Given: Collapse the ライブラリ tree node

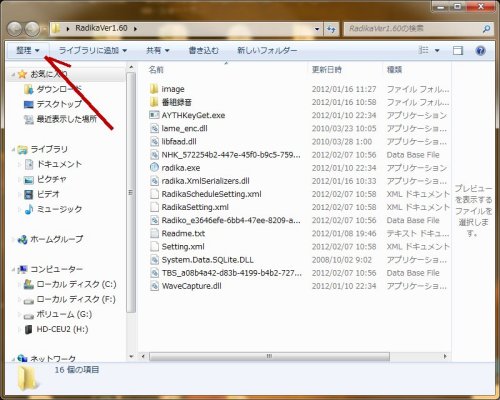Looking at the screenshot, I should click(13, 150).
